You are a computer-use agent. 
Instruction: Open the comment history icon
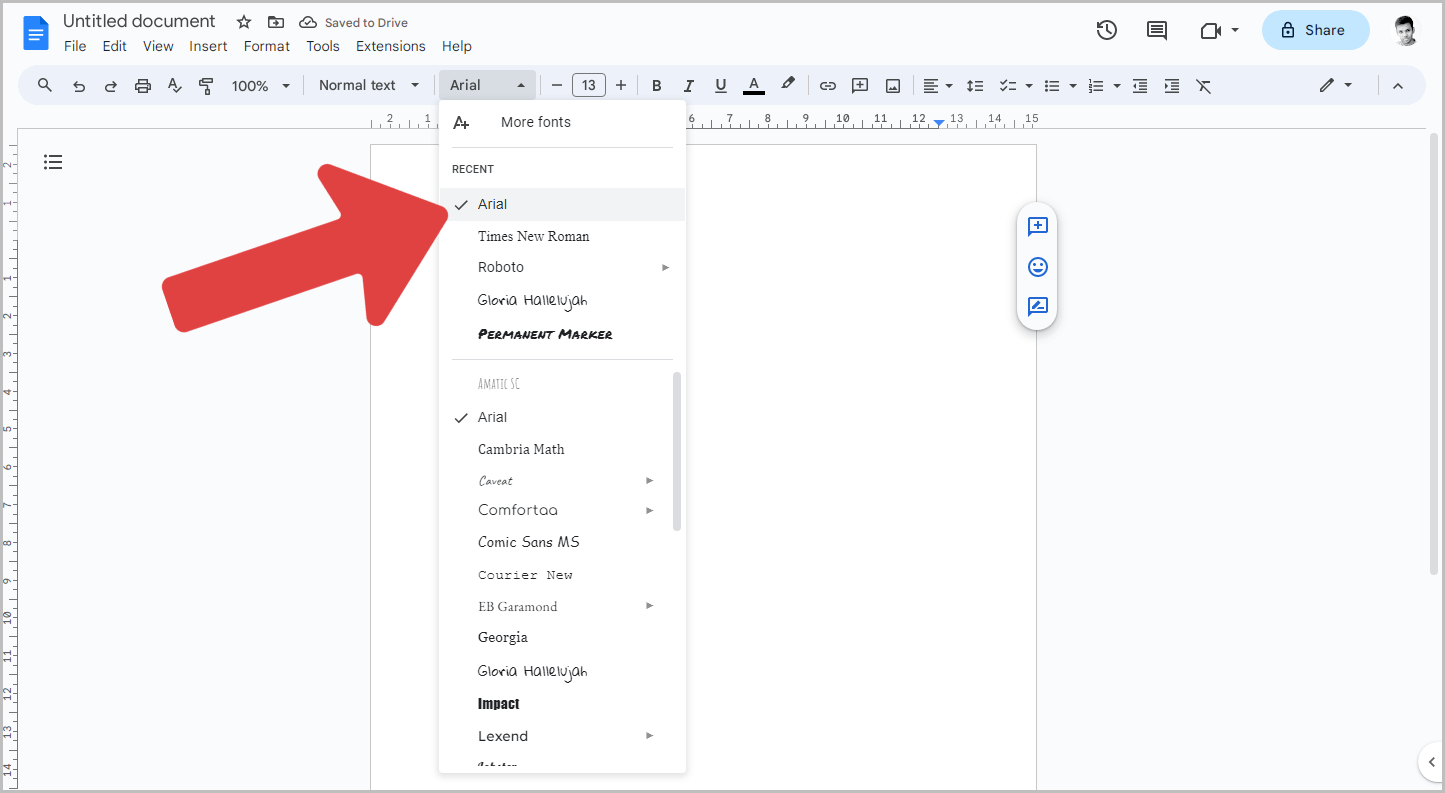[1157, 30]
